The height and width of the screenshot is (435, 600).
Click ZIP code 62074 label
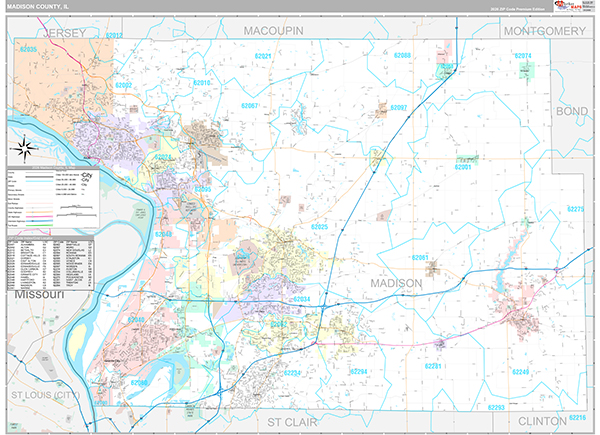pos(521,56)
